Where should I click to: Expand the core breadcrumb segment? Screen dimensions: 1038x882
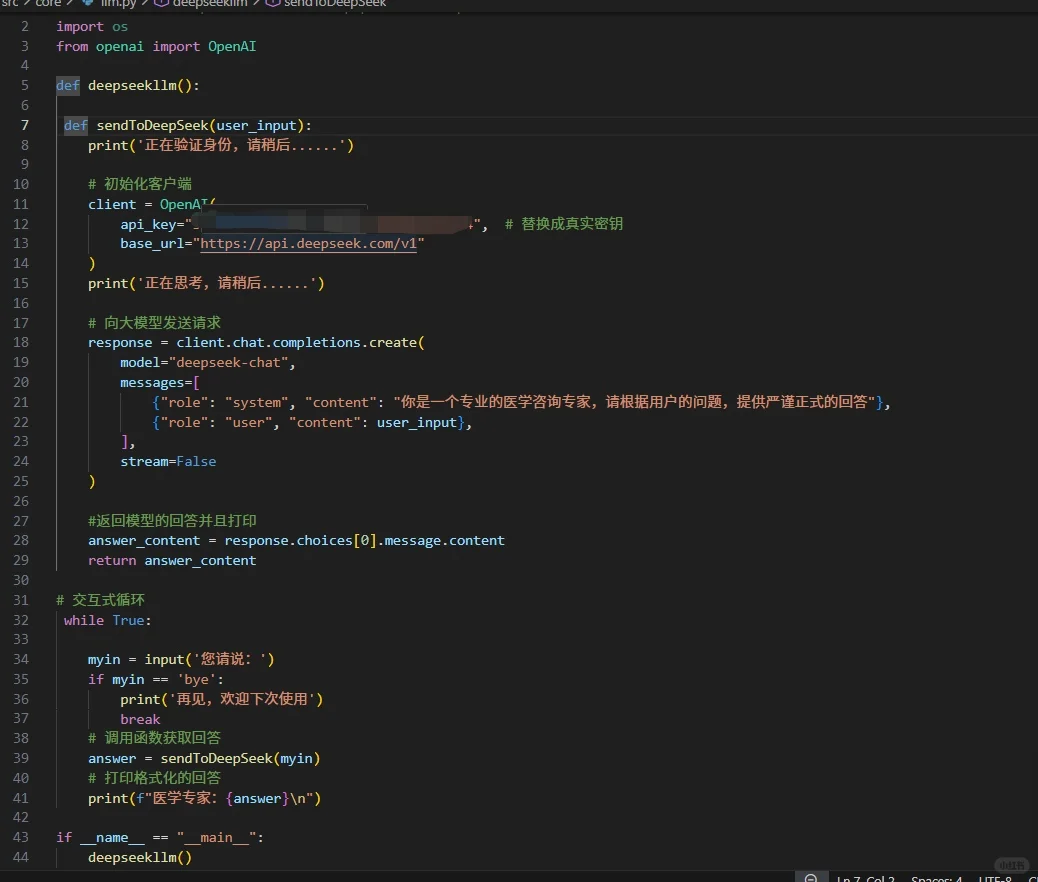pos(48,4)
